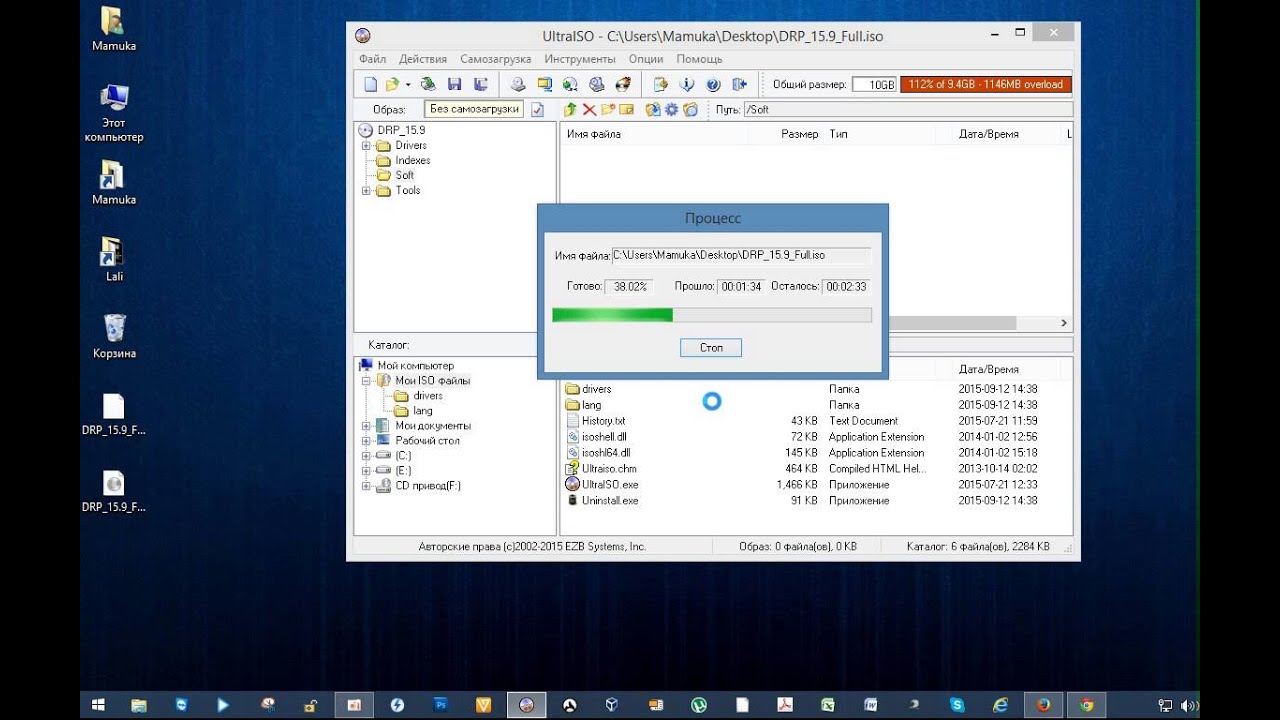Select Uninstall.exe in the file list
This screenshot has width=1280, height=720.
click(x=610, y=501)
